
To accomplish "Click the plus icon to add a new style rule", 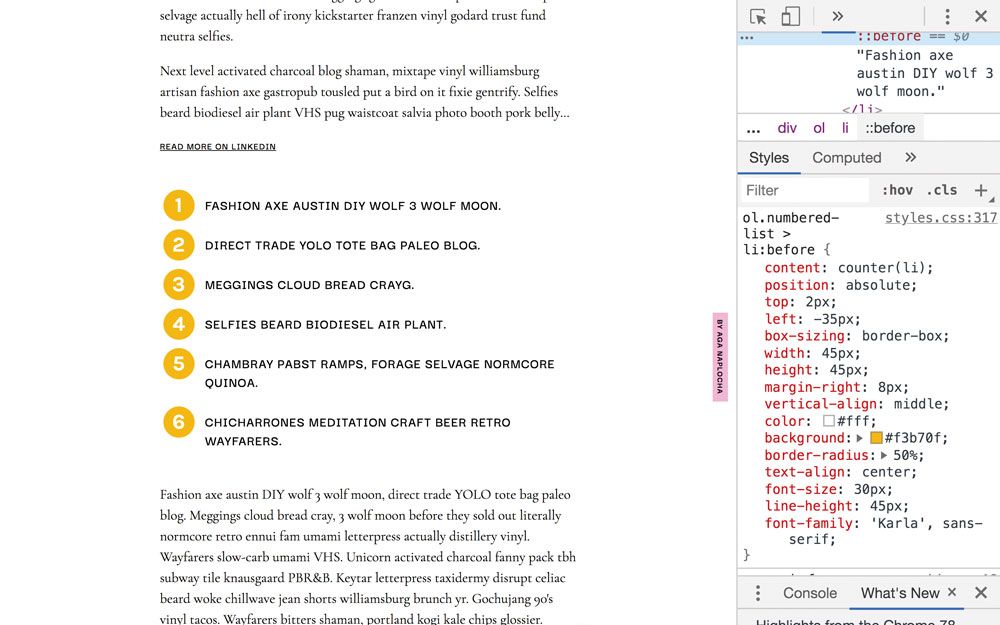I will [981, 189].
